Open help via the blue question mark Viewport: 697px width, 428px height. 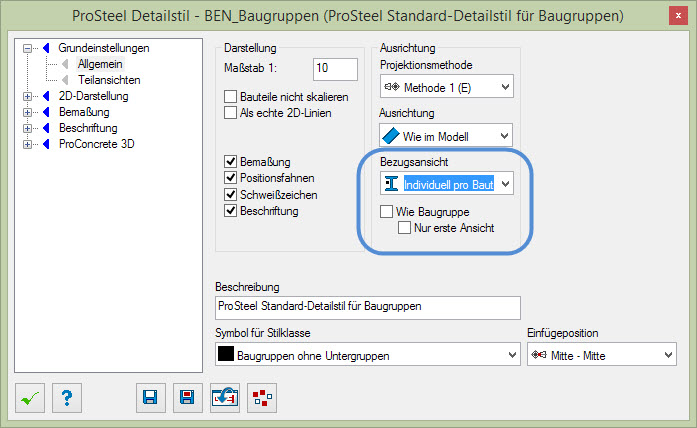coord(67,398)
